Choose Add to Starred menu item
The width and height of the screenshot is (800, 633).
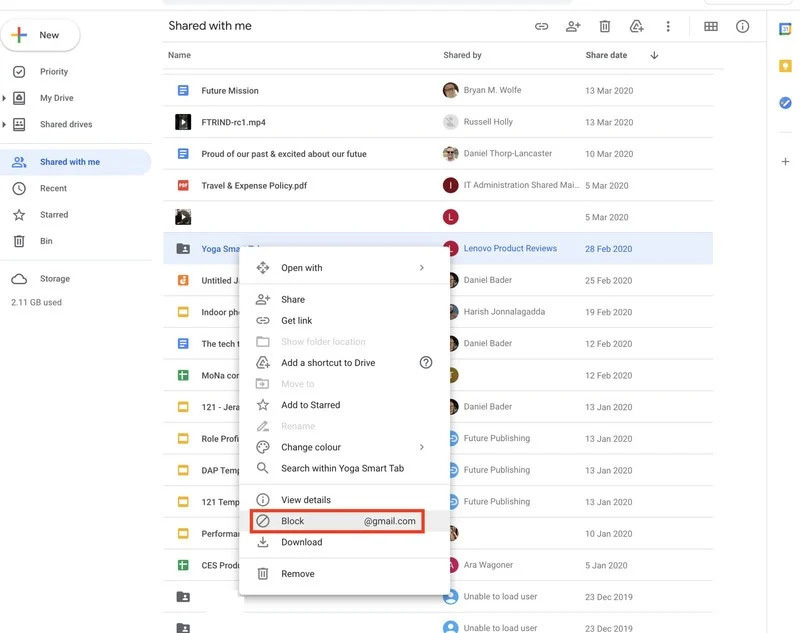point(344,405)
